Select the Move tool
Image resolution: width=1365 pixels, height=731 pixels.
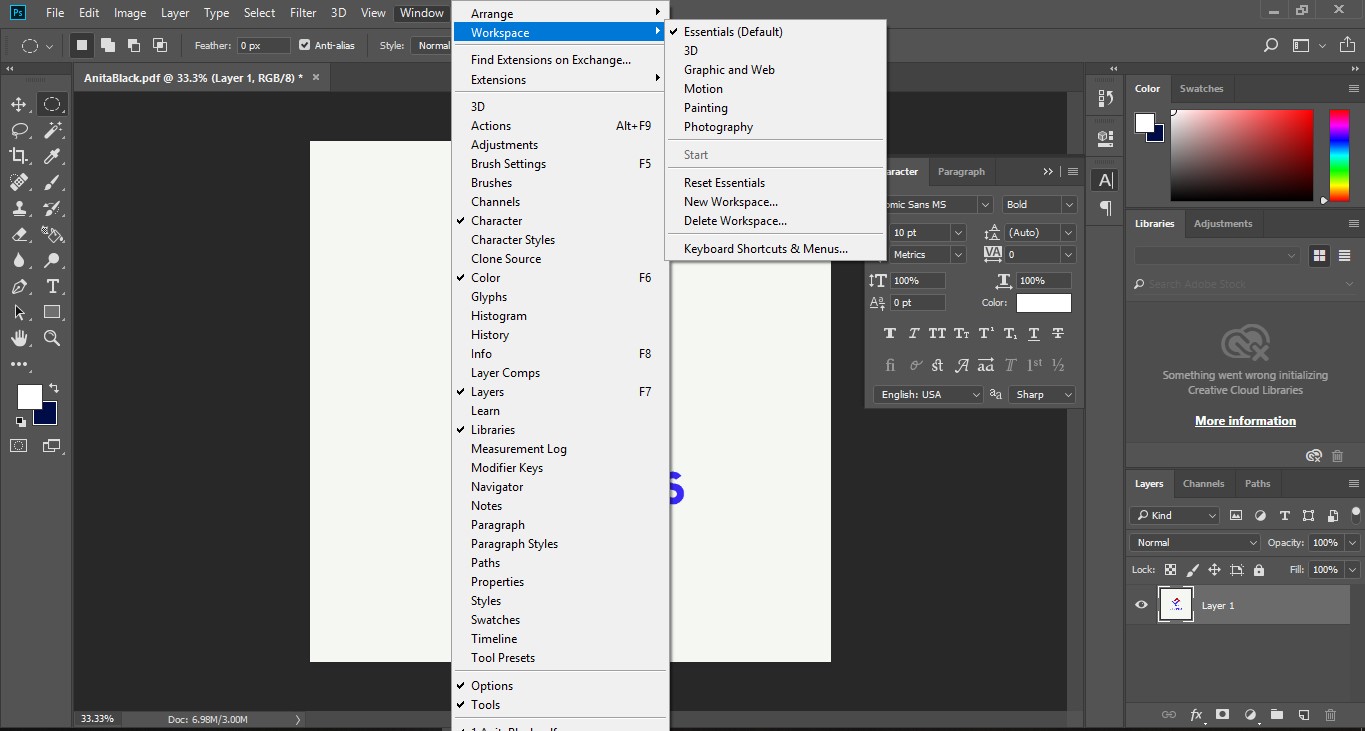pos(18,103)
